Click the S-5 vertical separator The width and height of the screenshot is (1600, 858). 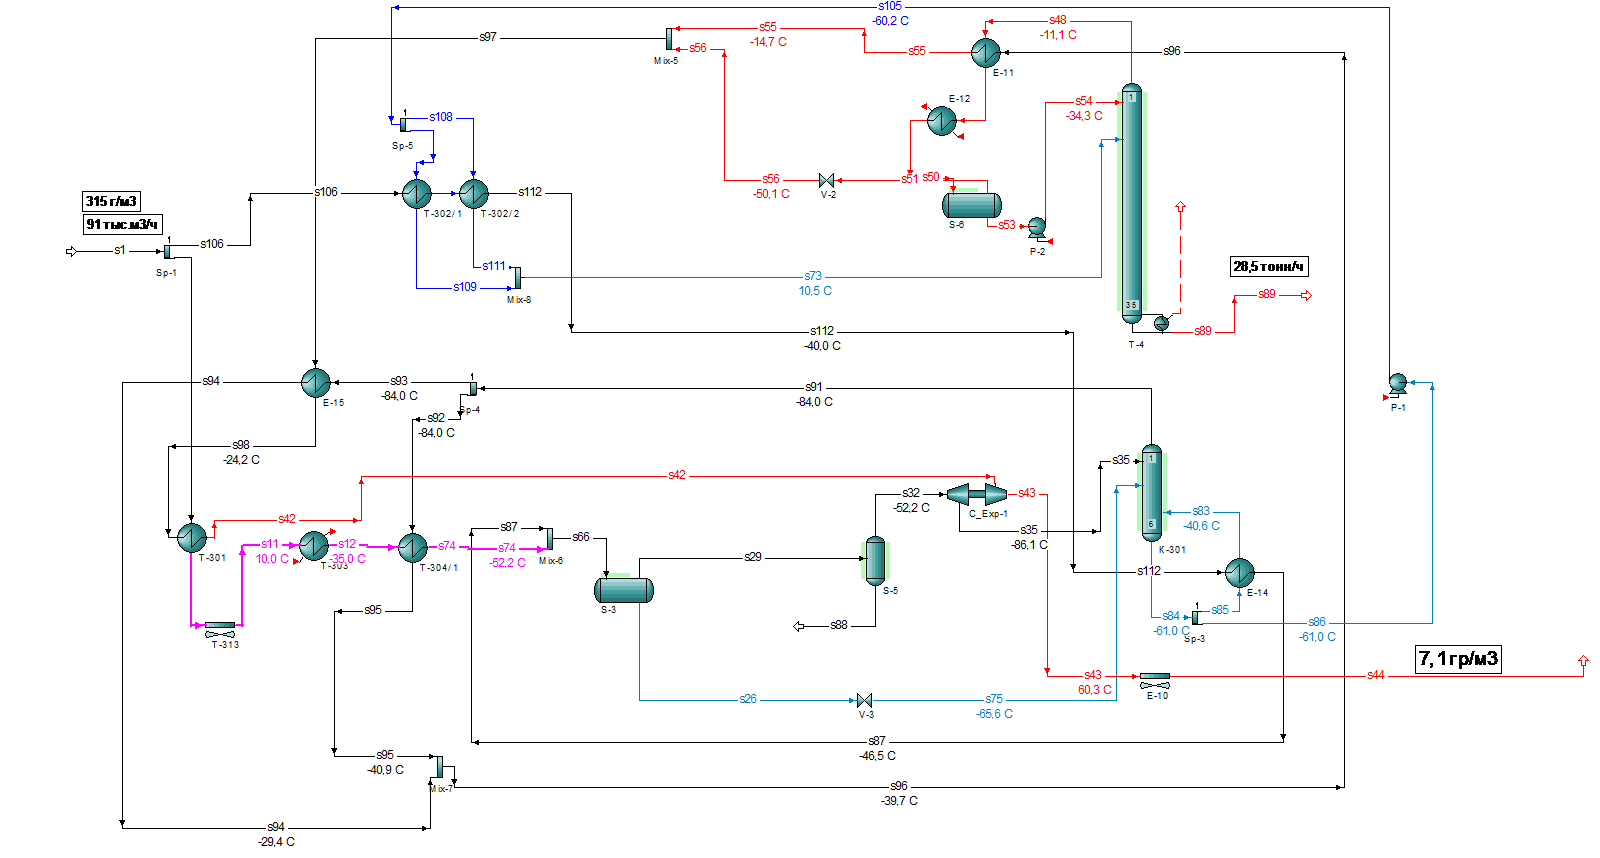pos(875,561)
